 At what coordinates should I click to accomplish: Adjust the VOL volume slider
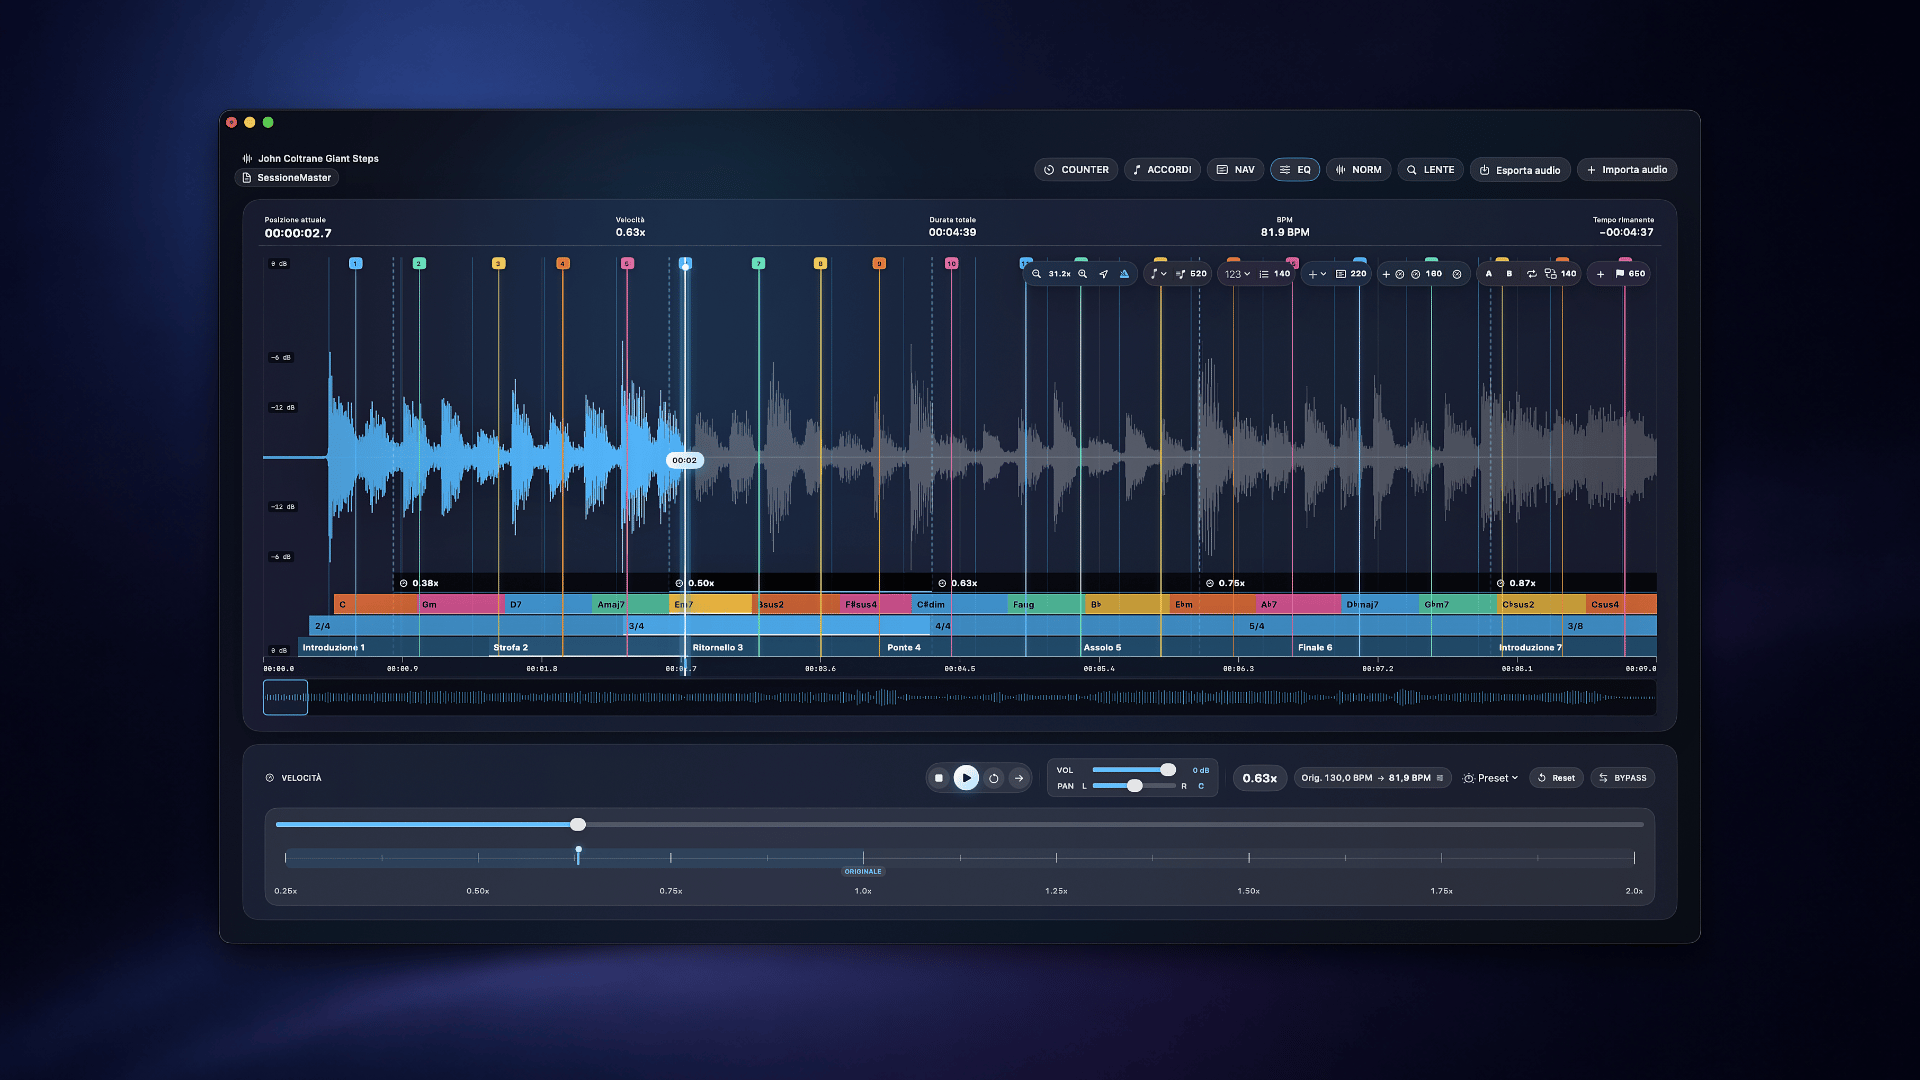(1134, 770)
